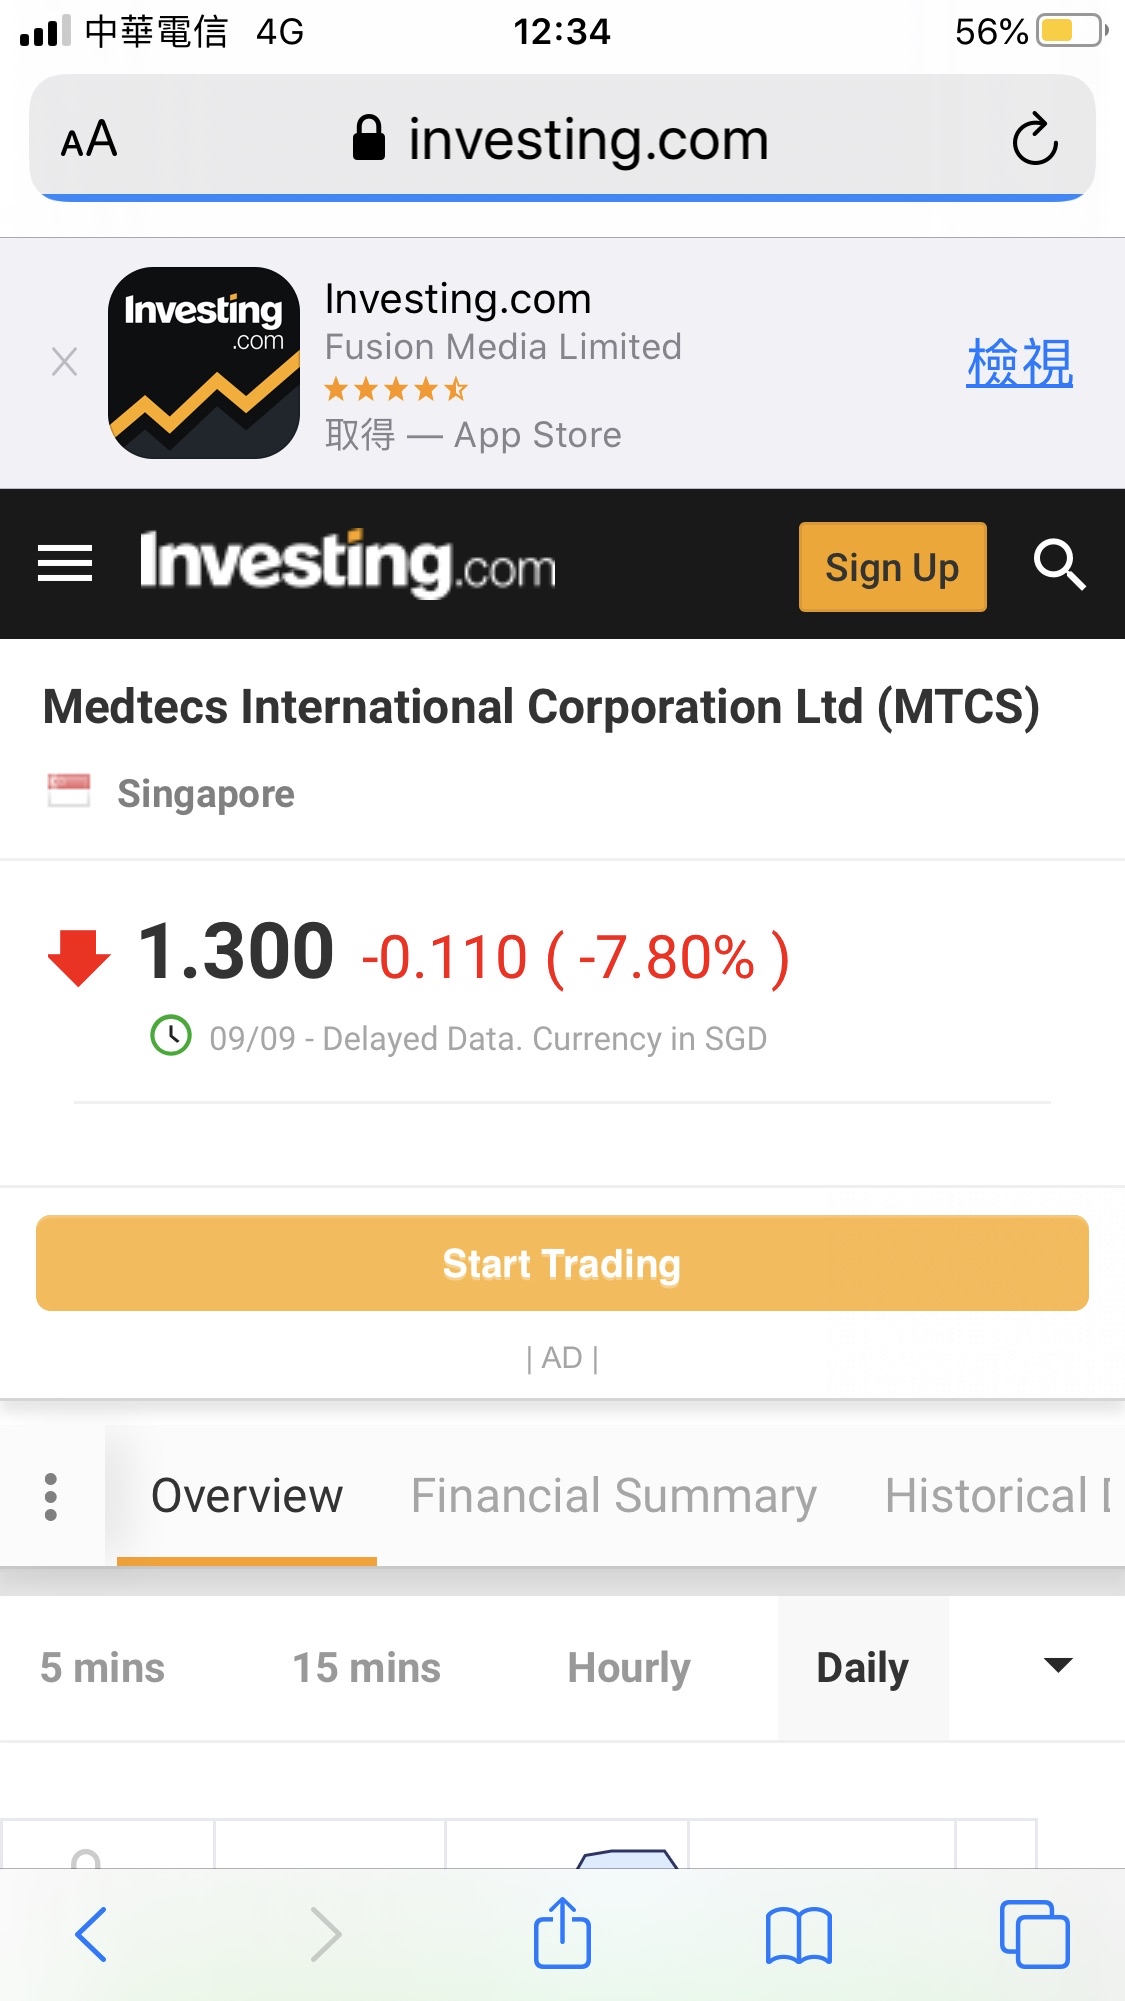Image resolution: width=1125 pixels, height=2001 pixels.
Task: Select the 5 mins timeframe
Action: click(x=103, y=1668)
